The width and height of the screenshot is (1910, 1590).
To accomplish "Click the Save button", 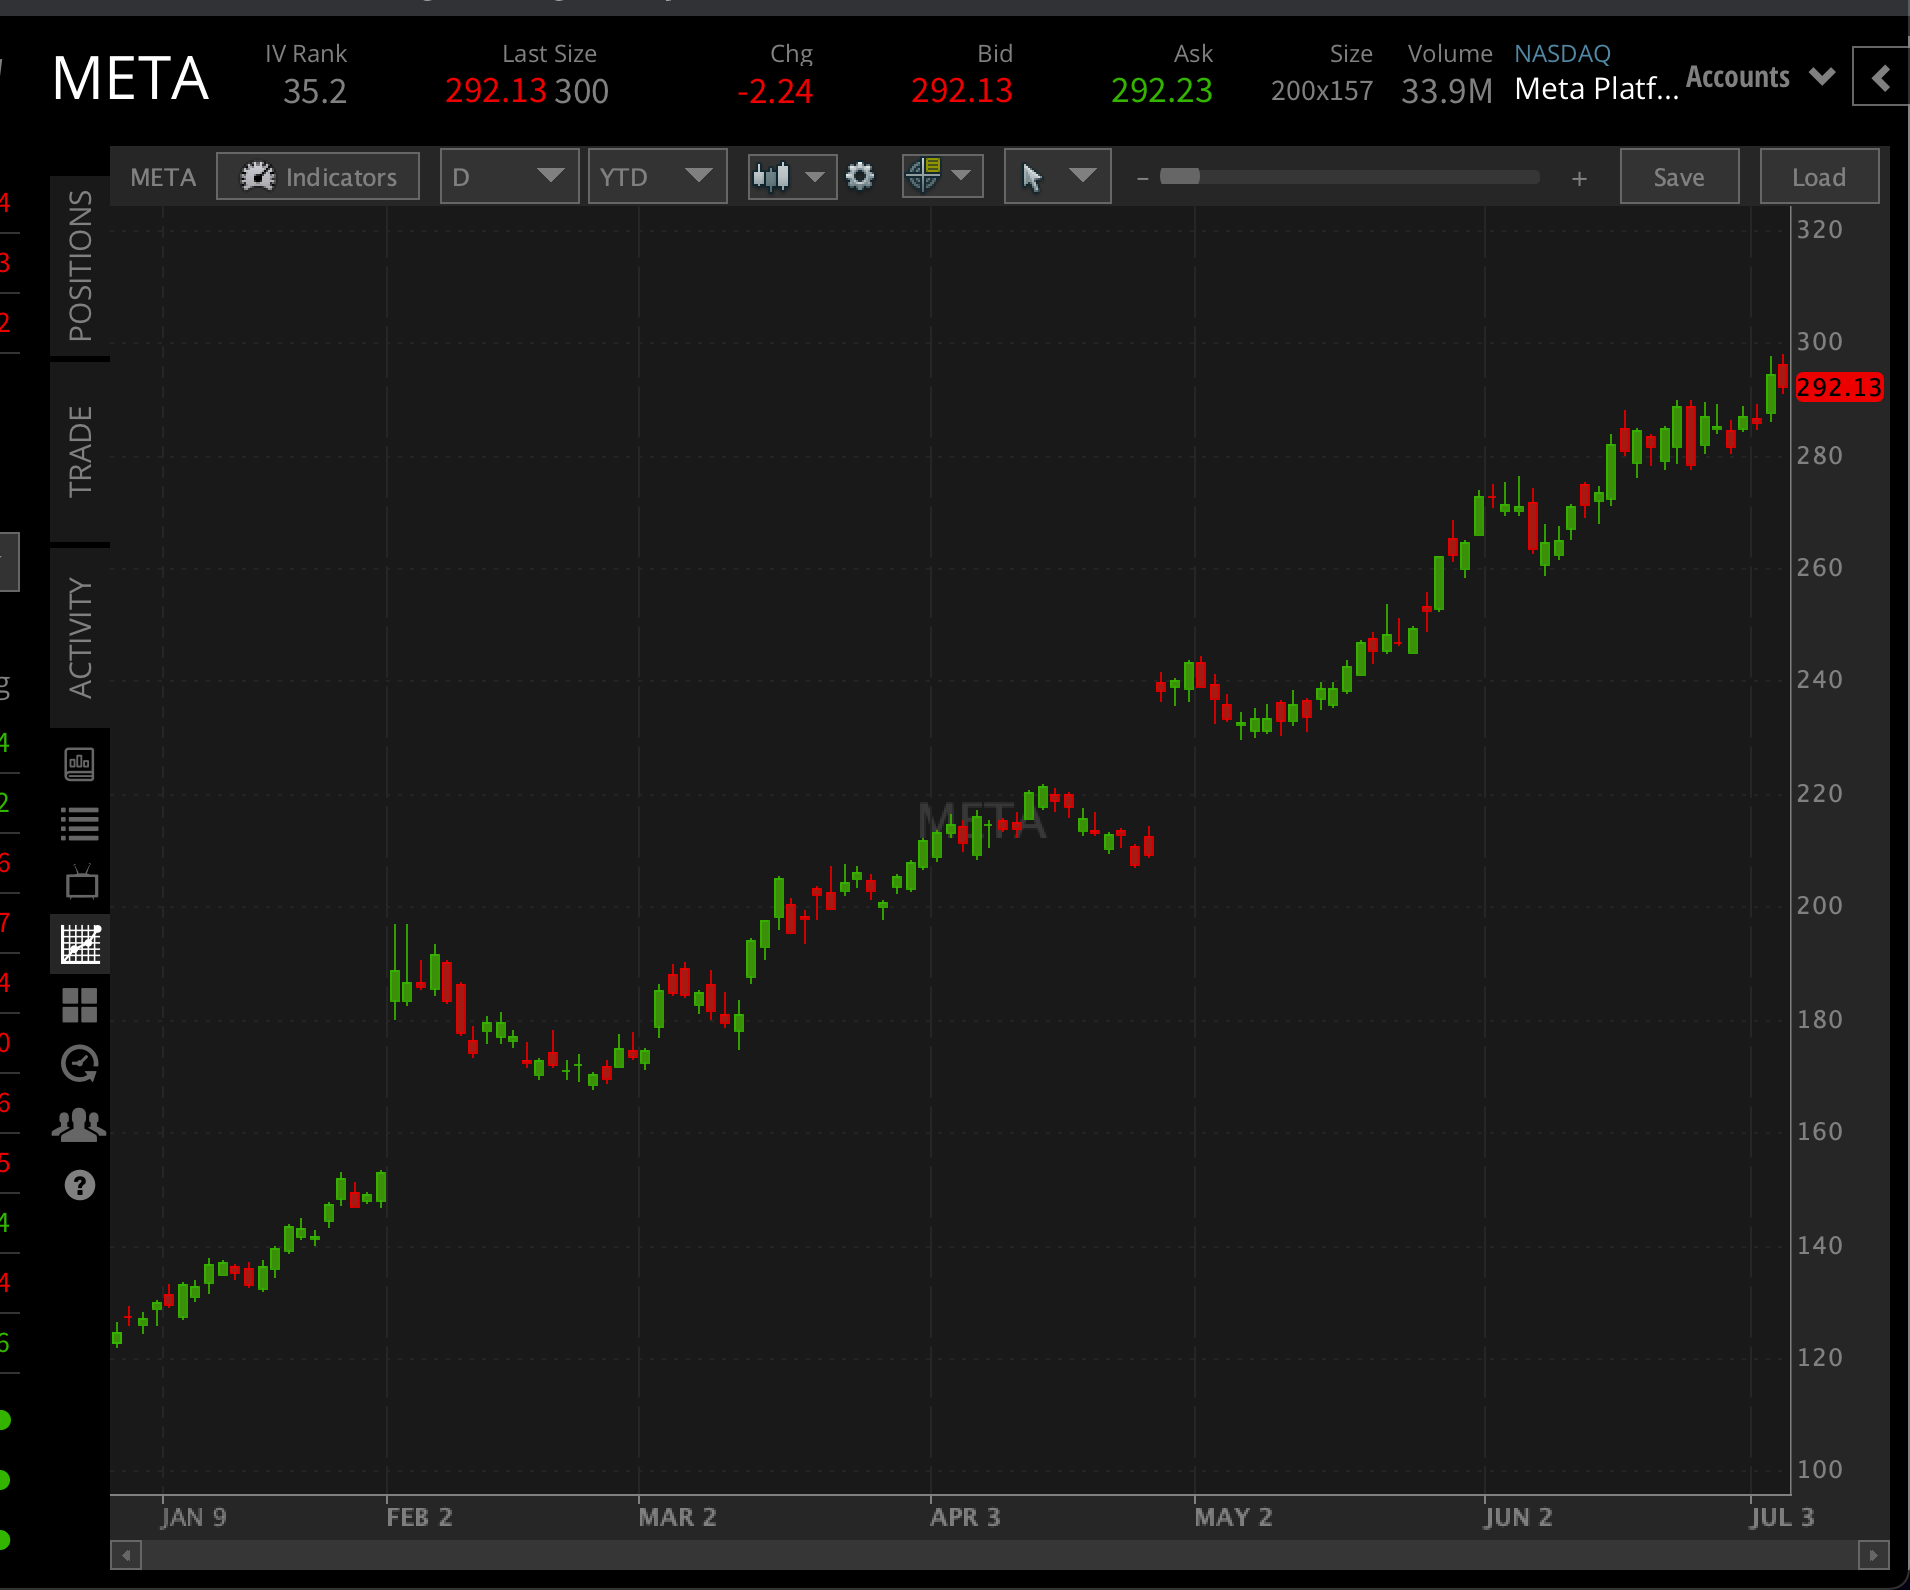I will (1678, 176).
